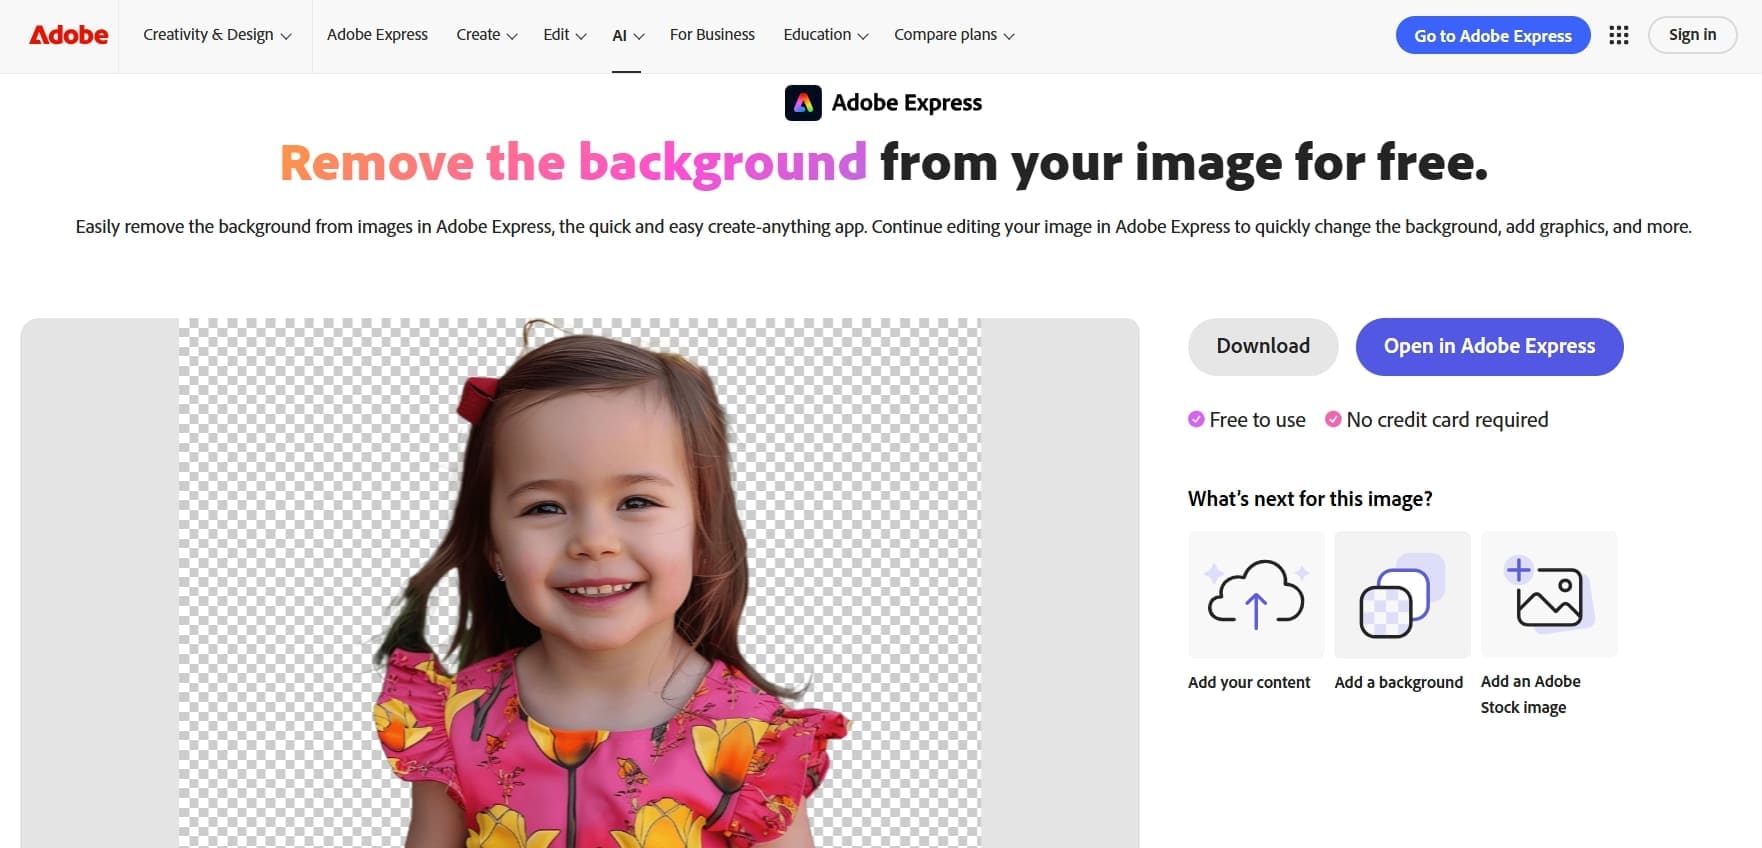This screenshot has width=1762, height=848.
Task: Open the Create dropdown menu
Action: pos(486,35)
